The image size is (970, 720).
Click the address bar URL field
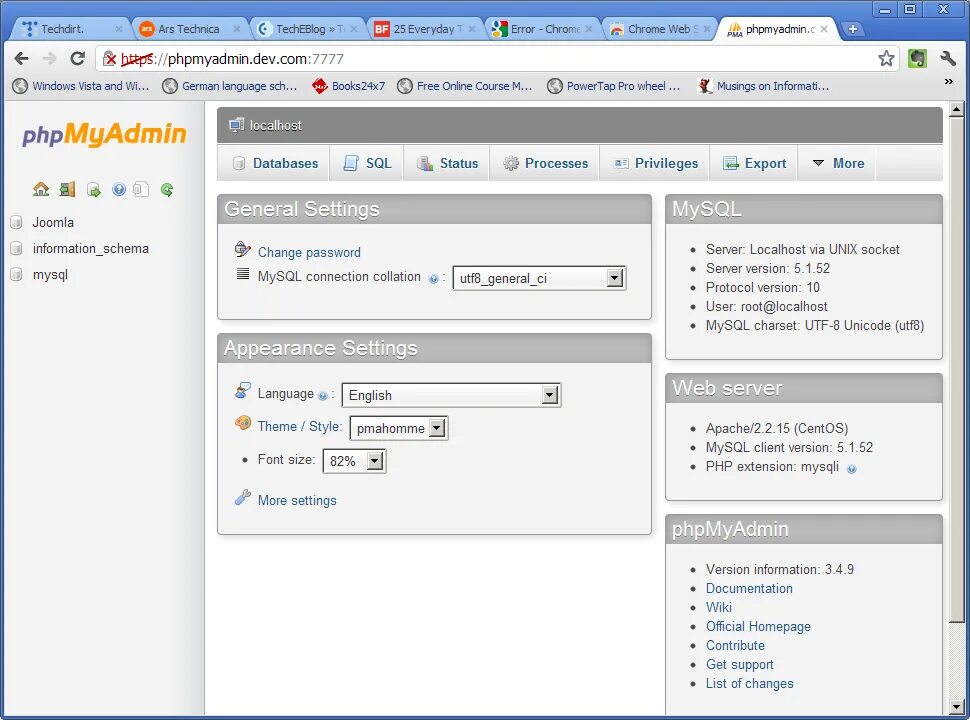tap(495, 59)
